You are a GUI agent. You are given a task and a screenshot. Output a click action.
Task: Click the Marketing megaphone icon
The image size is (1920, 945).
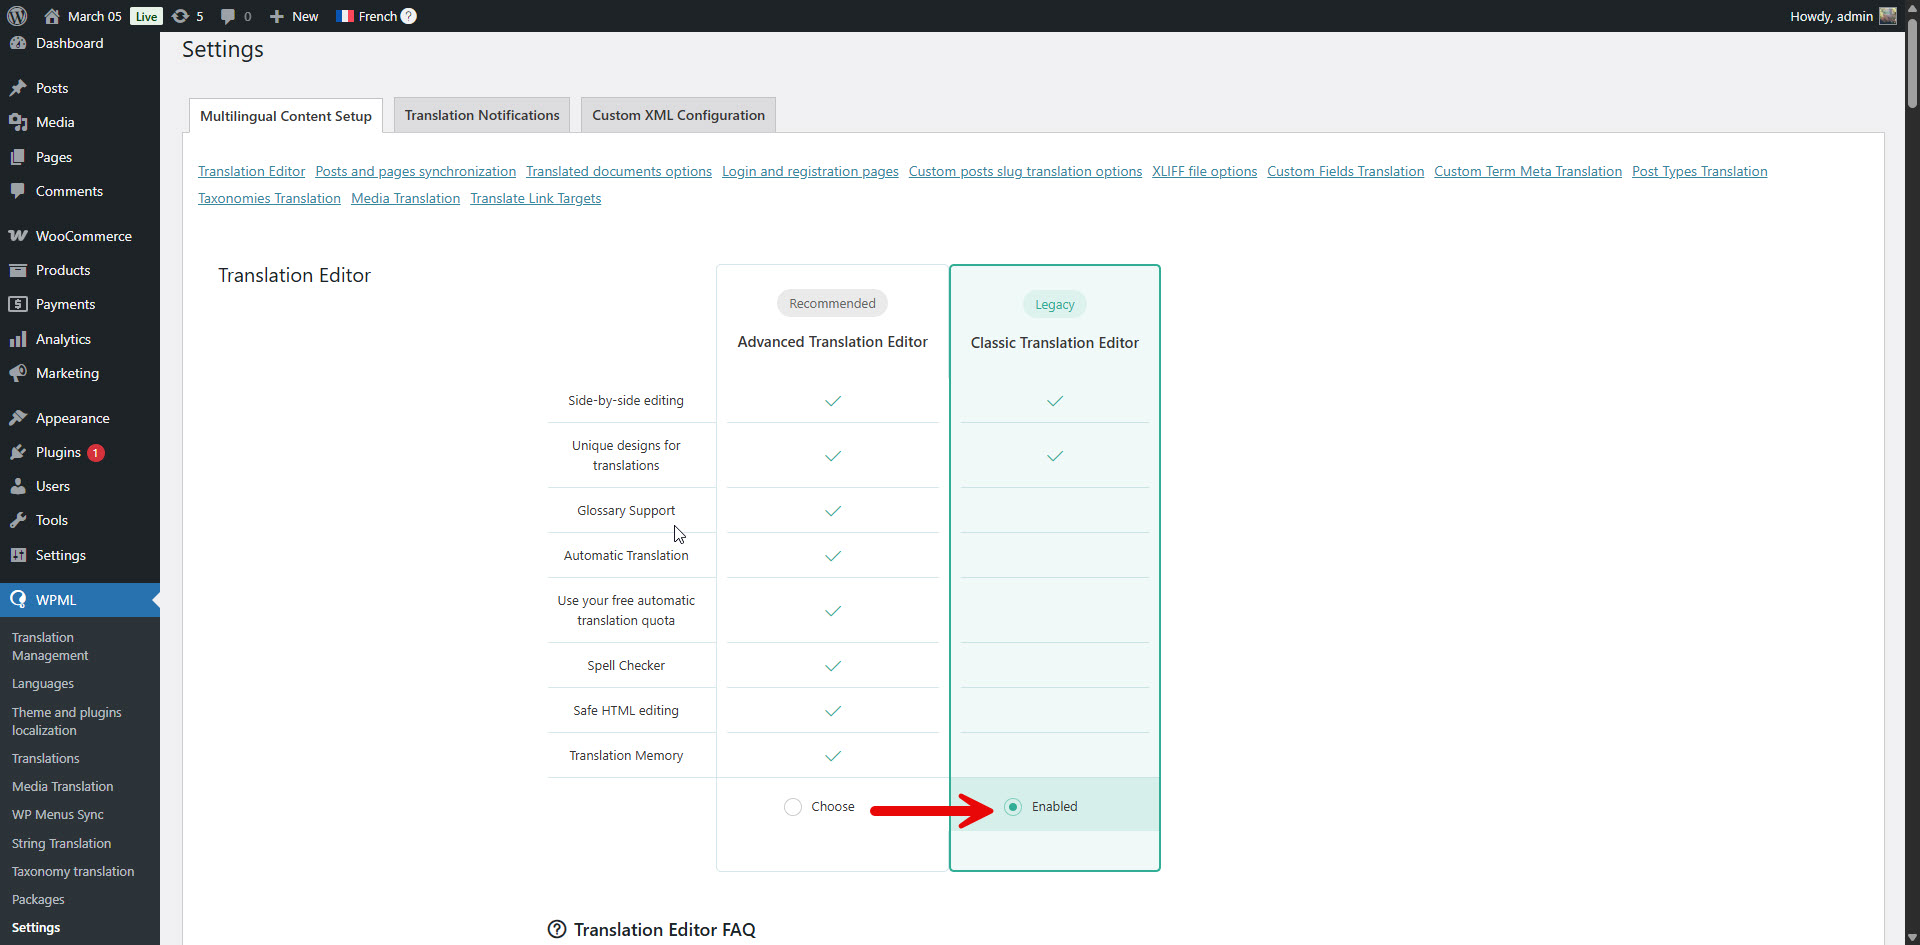18,373
